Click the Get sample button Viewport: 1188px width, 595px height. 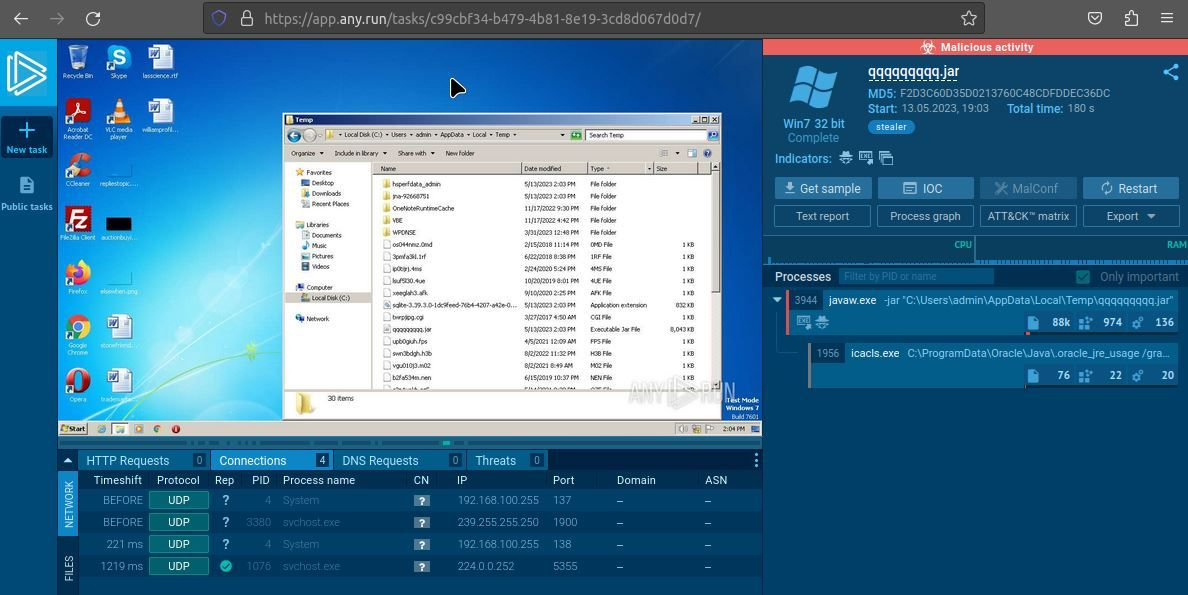[823, 189]
